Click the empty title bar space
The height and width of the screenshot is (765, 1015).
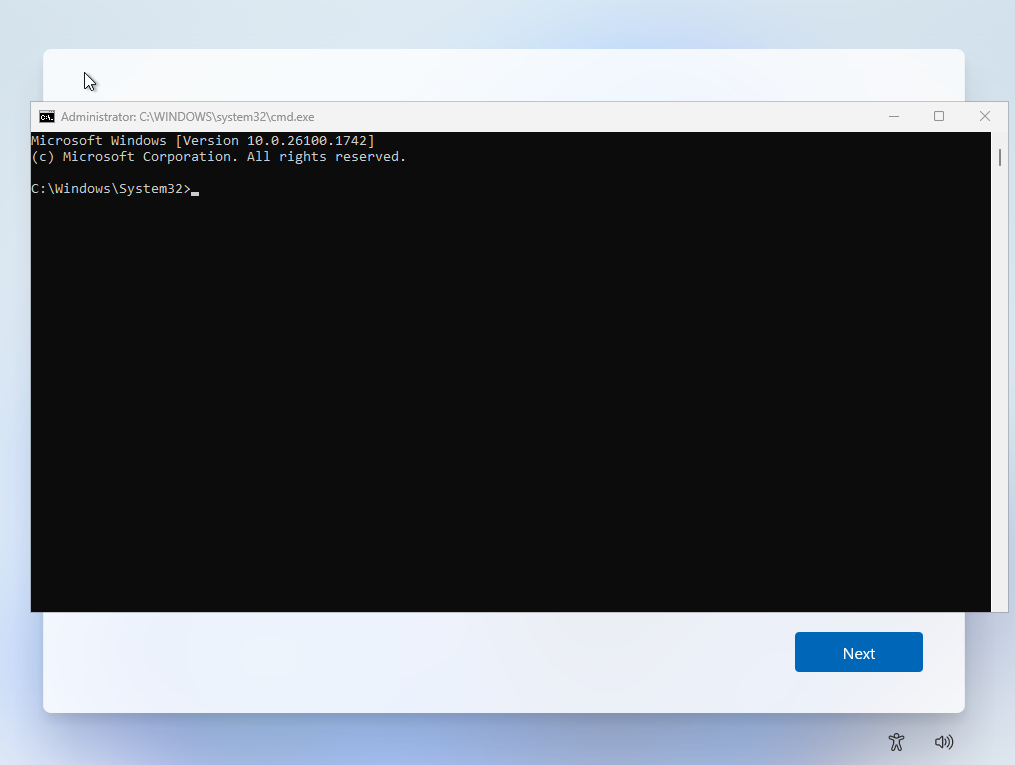(x=600, y=117)
